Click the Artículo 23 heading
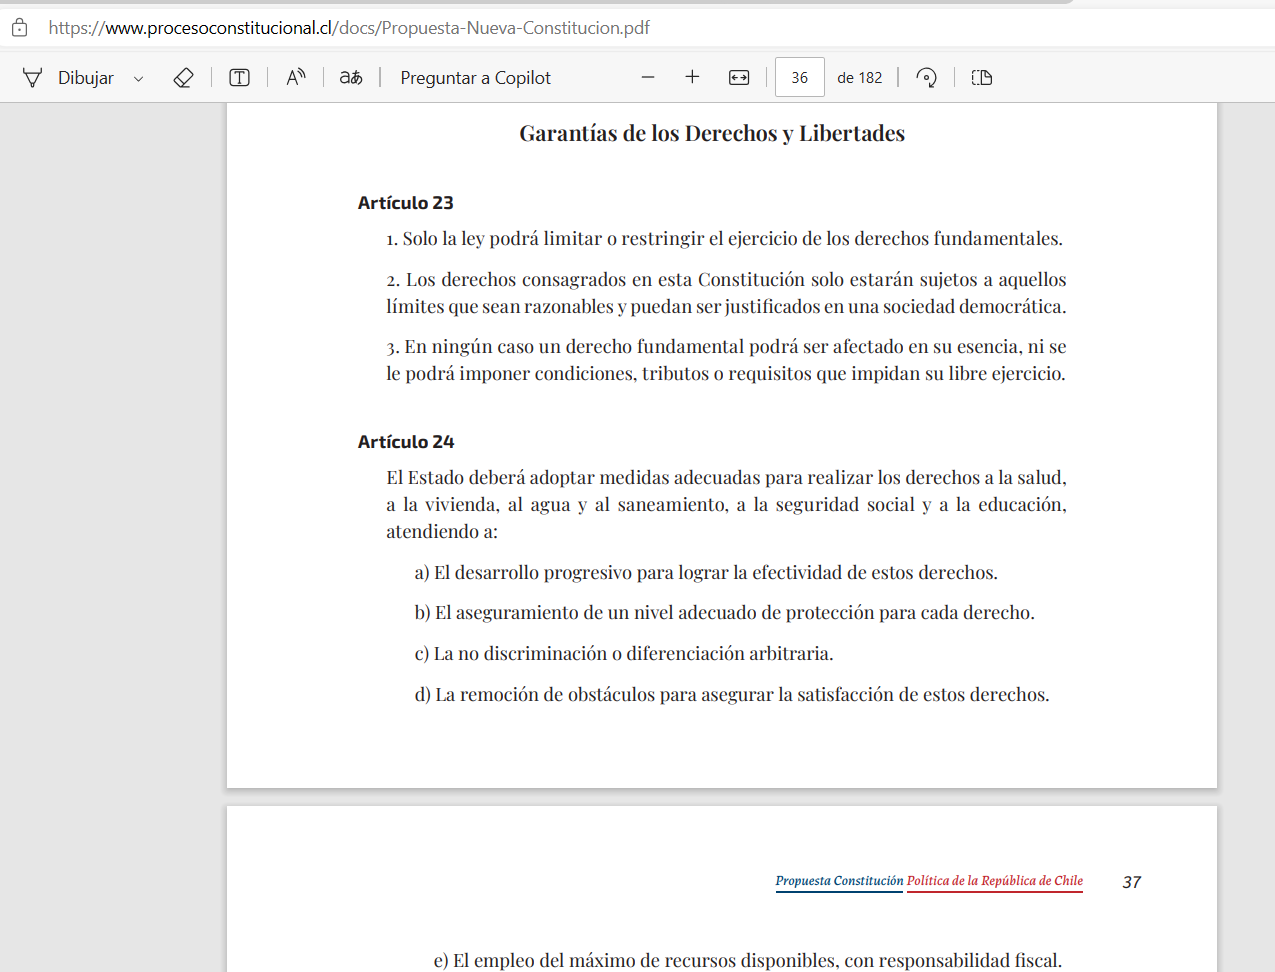Screen dimensions: 1275x972 (406, 203)
